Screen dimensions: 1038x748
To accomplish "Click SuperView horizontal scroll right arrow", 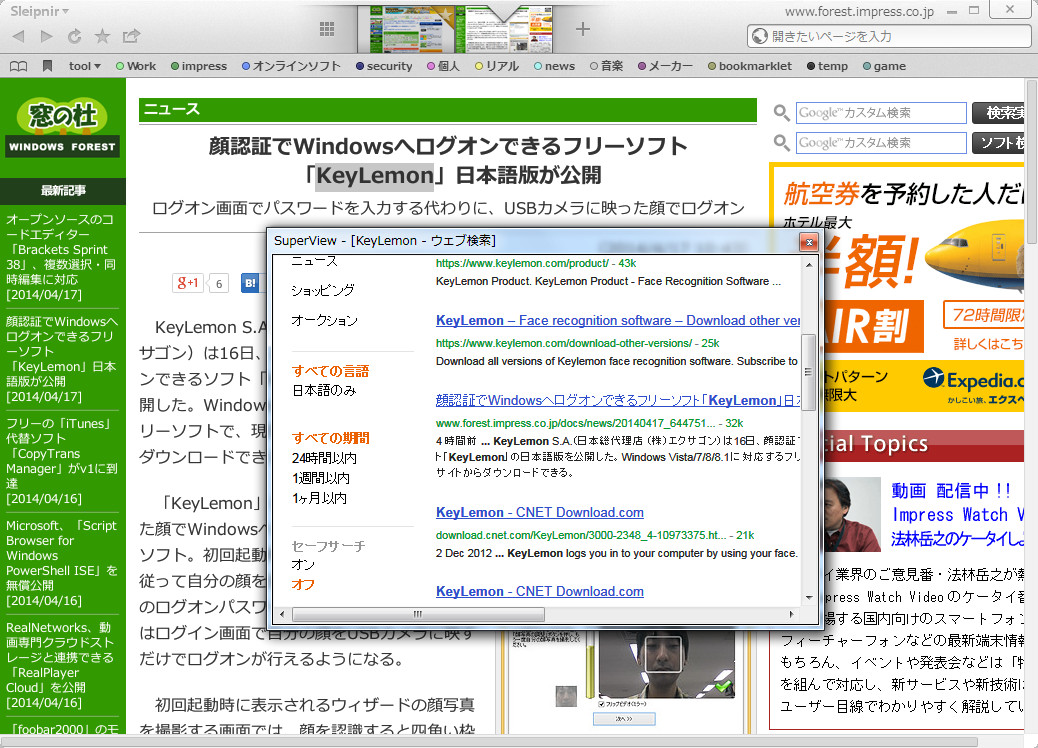I will (792, 614).
